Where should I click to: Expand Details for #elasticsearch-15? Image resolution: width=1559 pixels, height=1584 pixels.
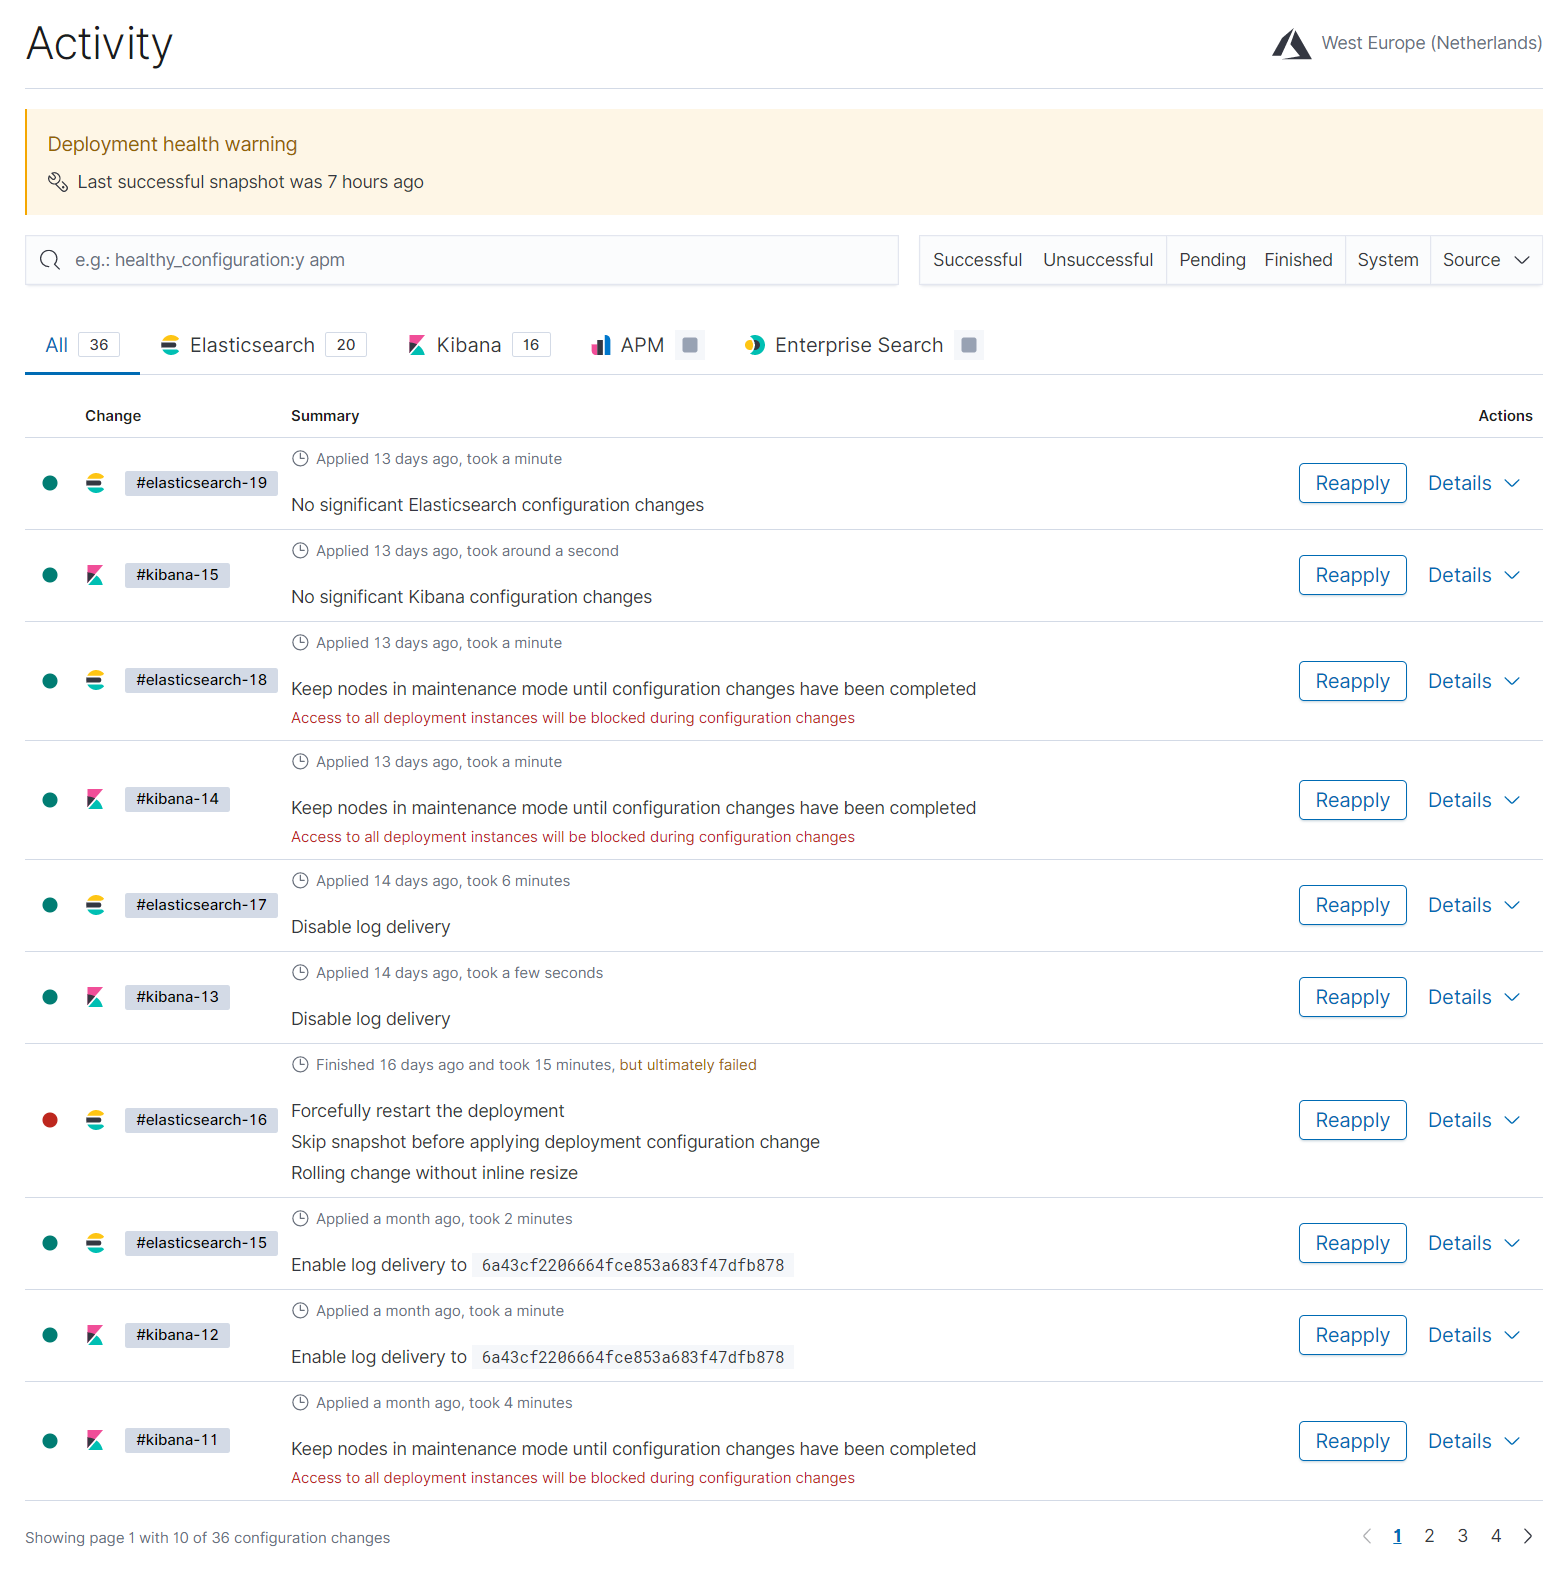(x=1474, y=1243)
